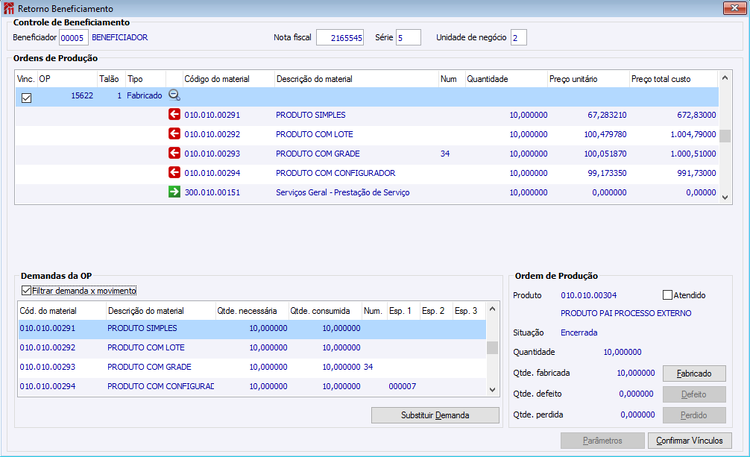Uncheck Filtrar demanda x movimento
Image resolution: width=750 pixels, height=457 pixels.
click(x=26, y=290)
